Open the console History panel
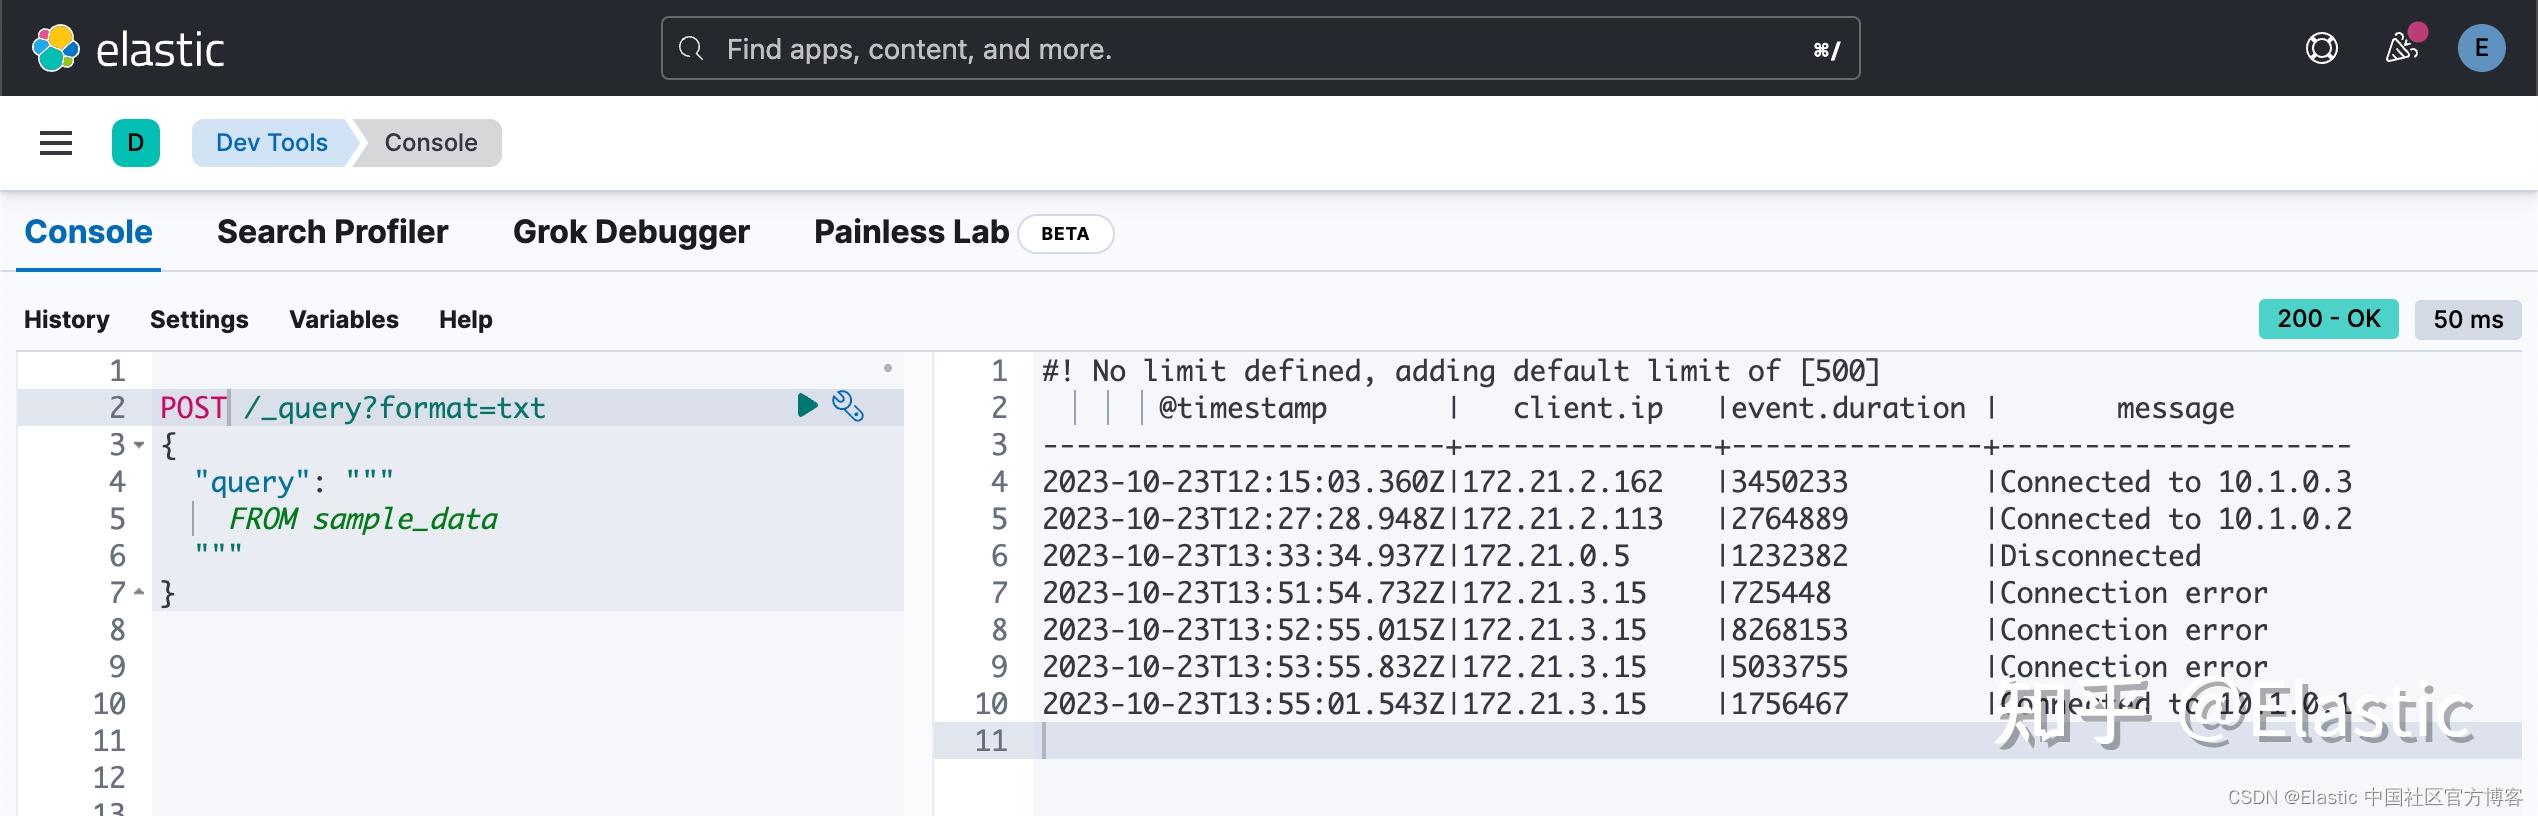This screenshot has height=816, width=2538. [x=66, y=319]
